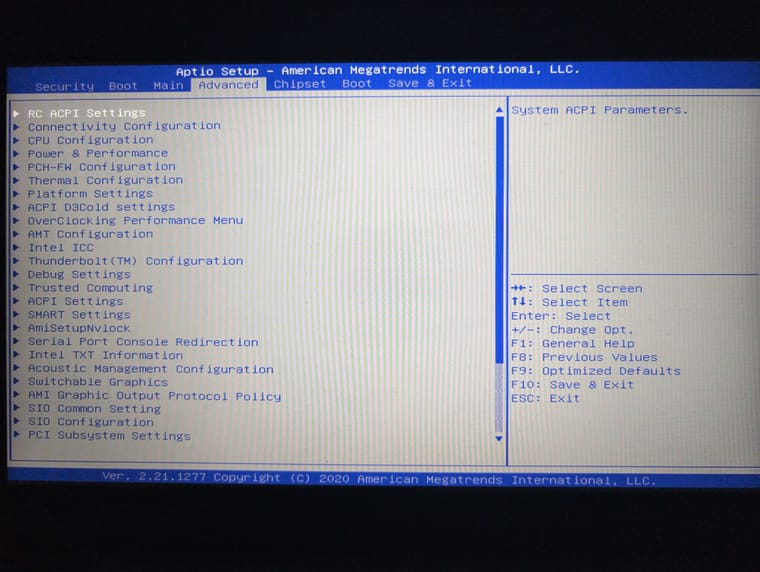
Task: Click the arrow beside Debug Settings
Action: 16,274
